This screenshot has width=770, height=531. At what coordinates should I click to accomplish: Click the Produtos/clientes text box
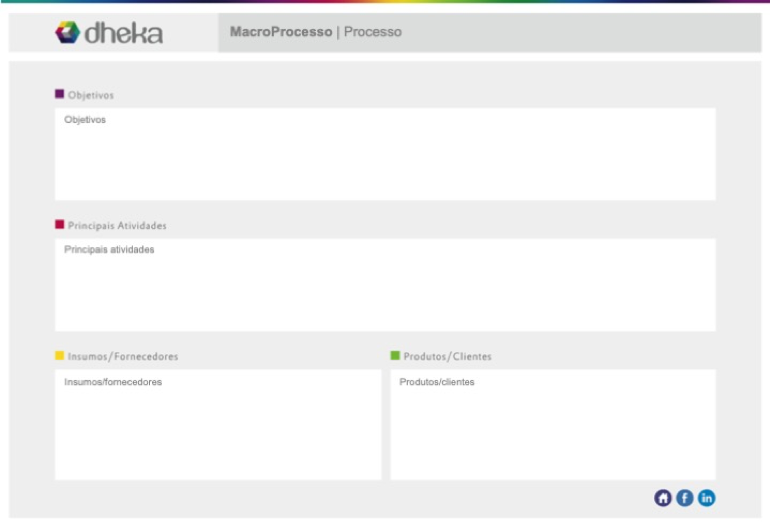[x=553, y=425]
